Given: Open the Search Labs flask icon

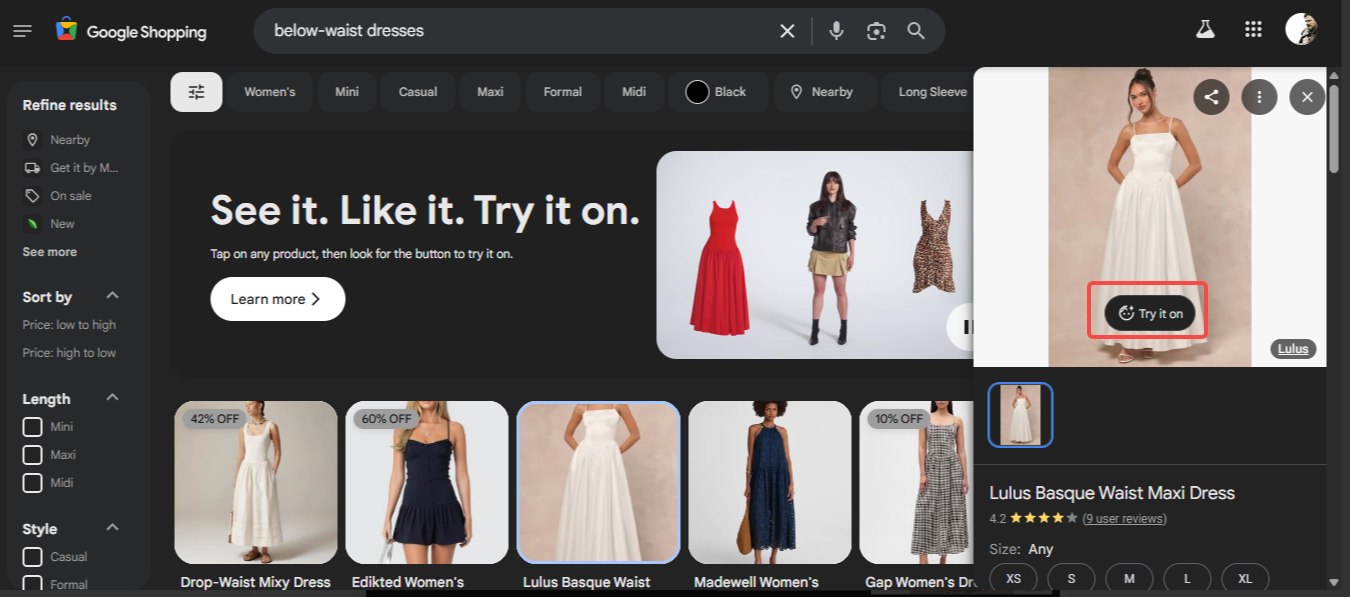Looking at the screenshot, I should pos(1204,29).
